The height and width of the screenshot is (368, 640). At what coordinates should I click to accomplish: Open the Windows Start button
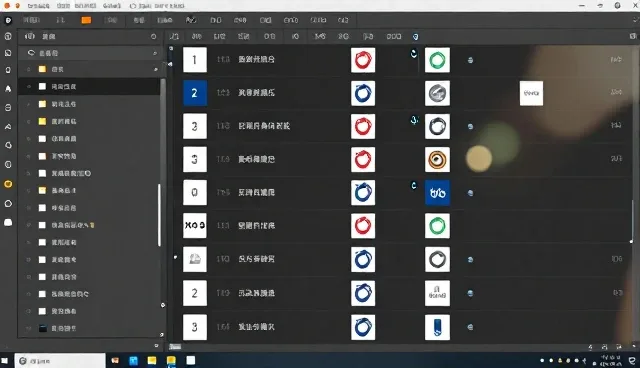point(4,361)
